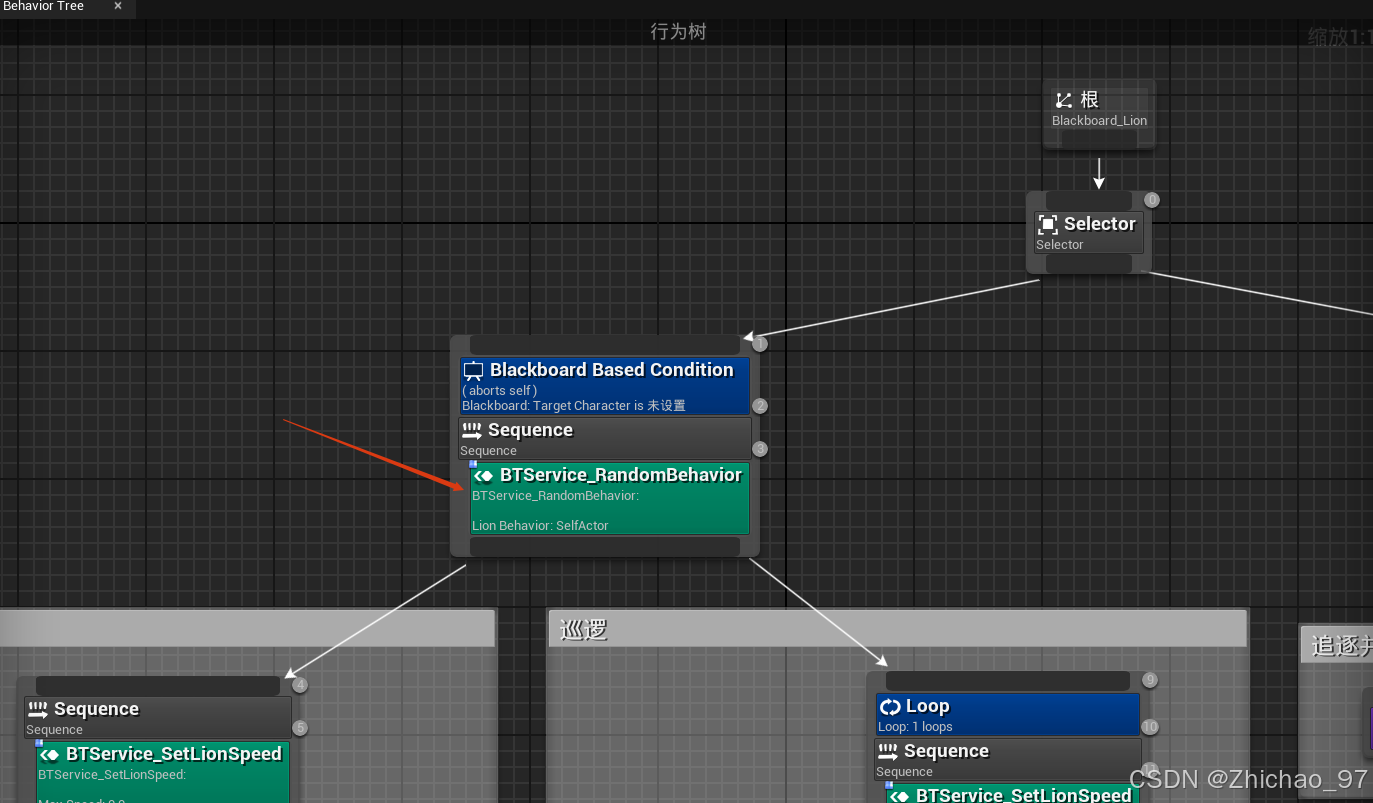Select Sequence node numbered 5

coord(158,717)
